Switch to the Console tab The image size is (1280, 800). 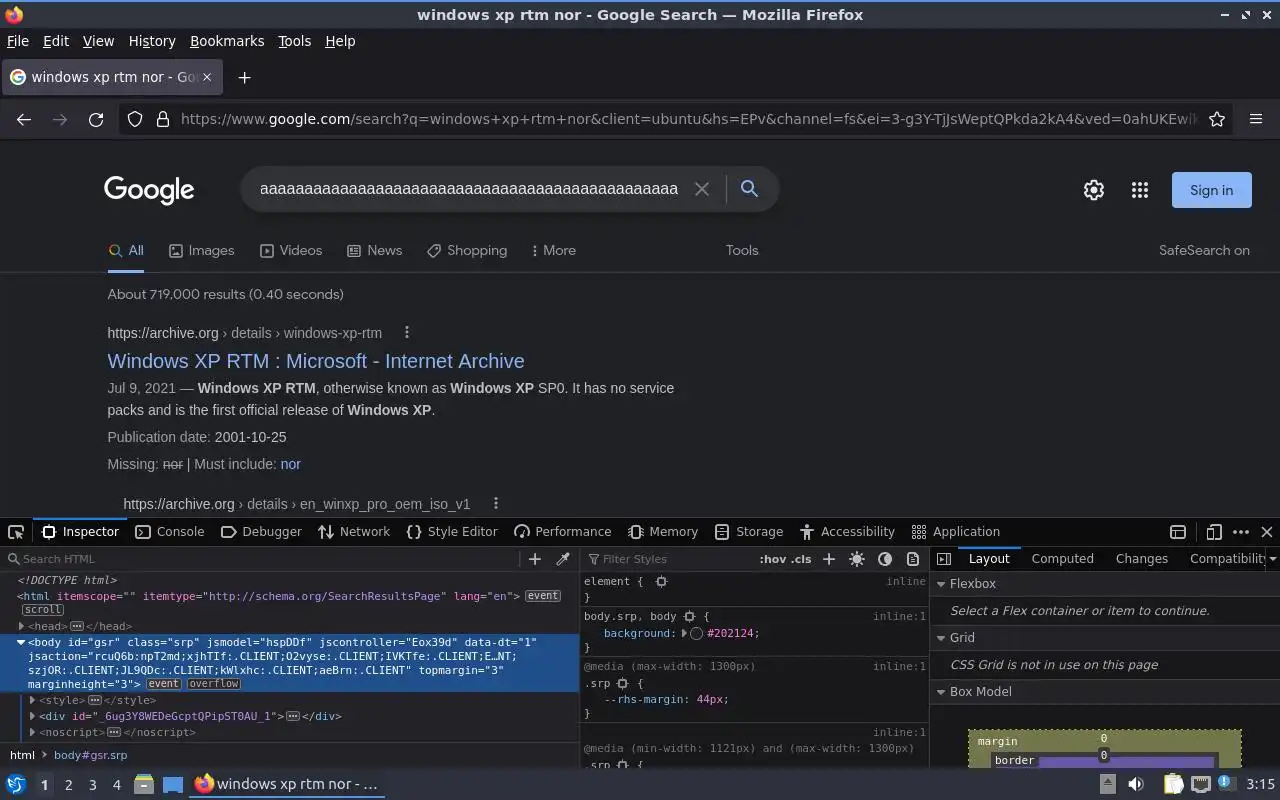[x=169, y=532]
